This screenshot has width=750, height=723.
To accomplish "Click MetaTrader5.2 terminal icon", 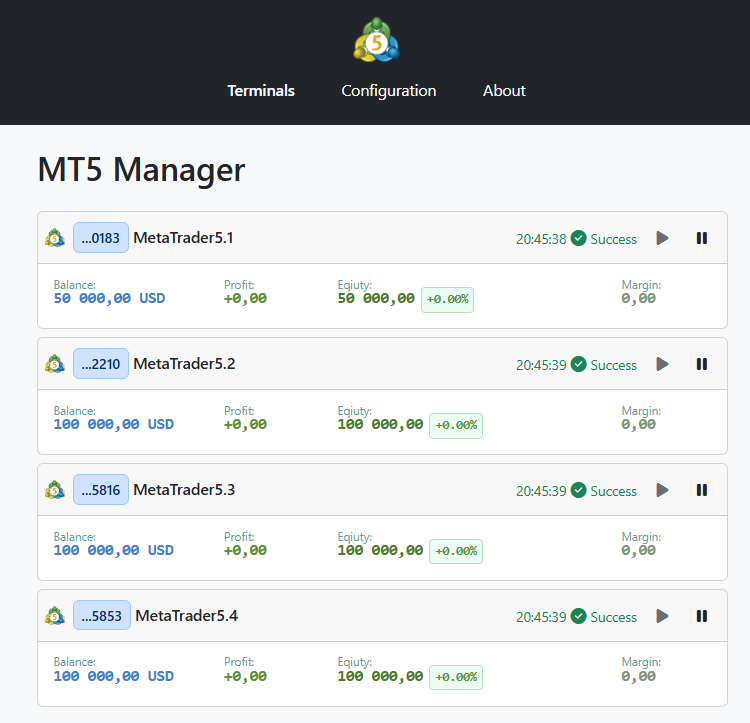I will coord(55,364).
